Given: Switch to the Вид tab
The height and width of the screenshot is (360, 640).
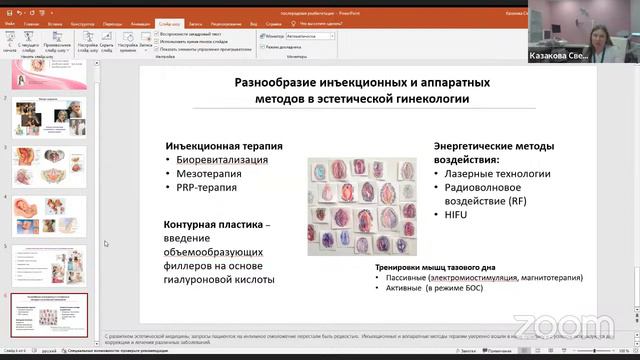Looking at the screenshot, I should click(253, 24).
